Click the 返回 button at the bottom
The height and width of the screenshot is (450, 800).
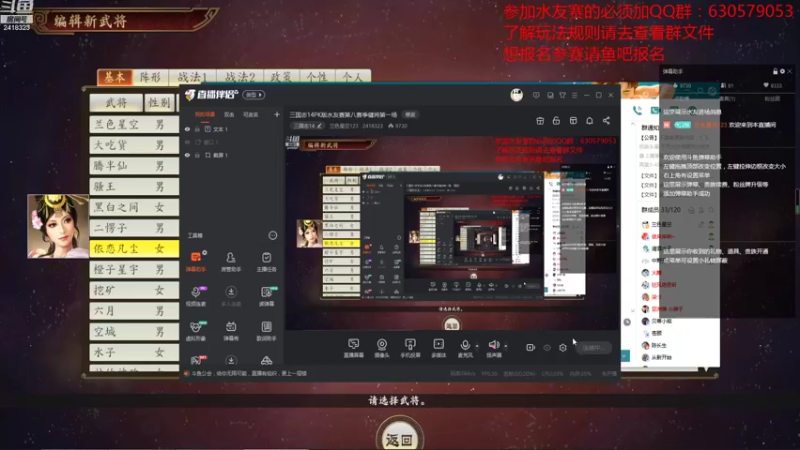click(399, 438)
